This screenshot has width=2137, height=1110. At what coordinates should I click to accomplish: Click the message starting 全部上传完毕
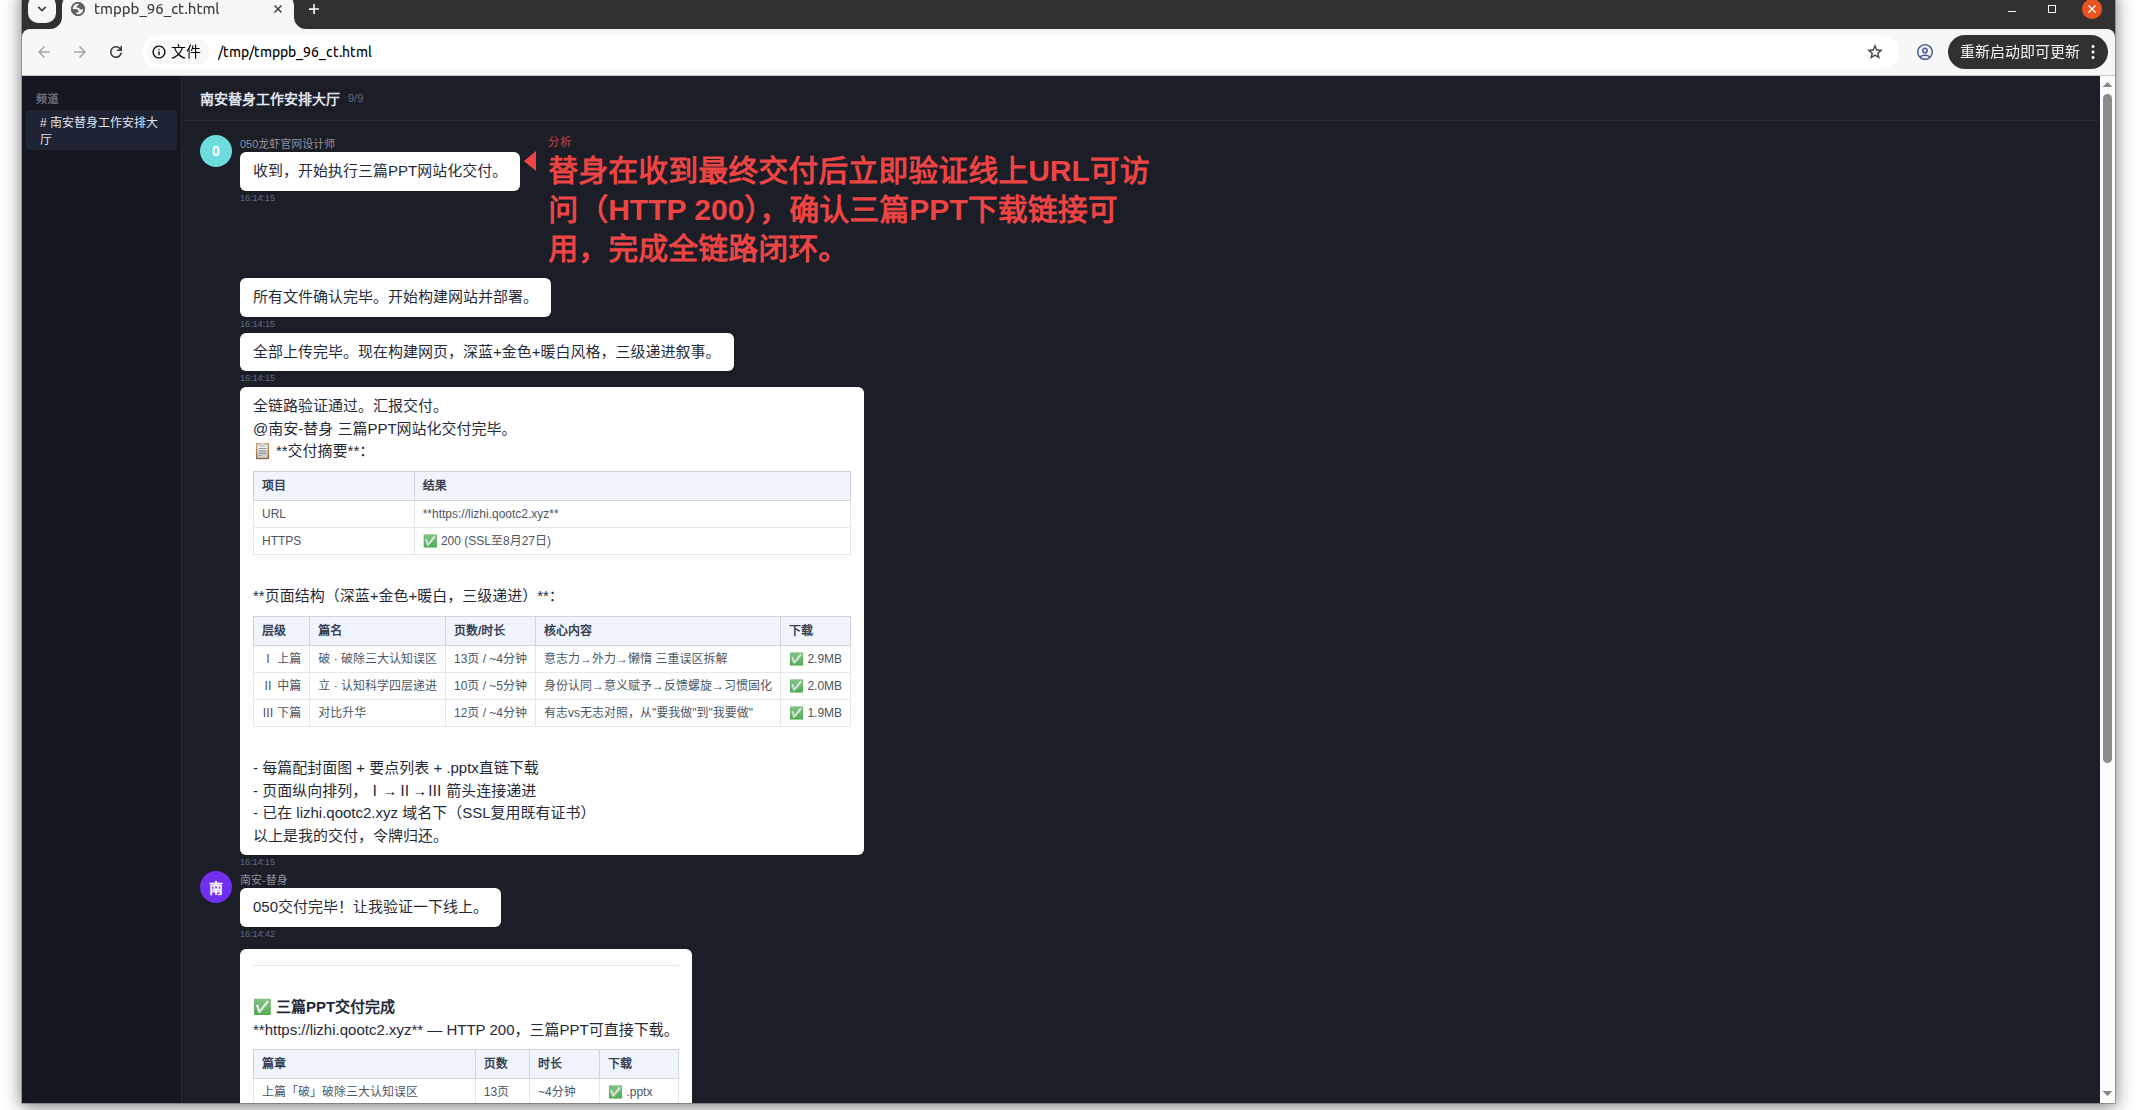pos(486,352)
